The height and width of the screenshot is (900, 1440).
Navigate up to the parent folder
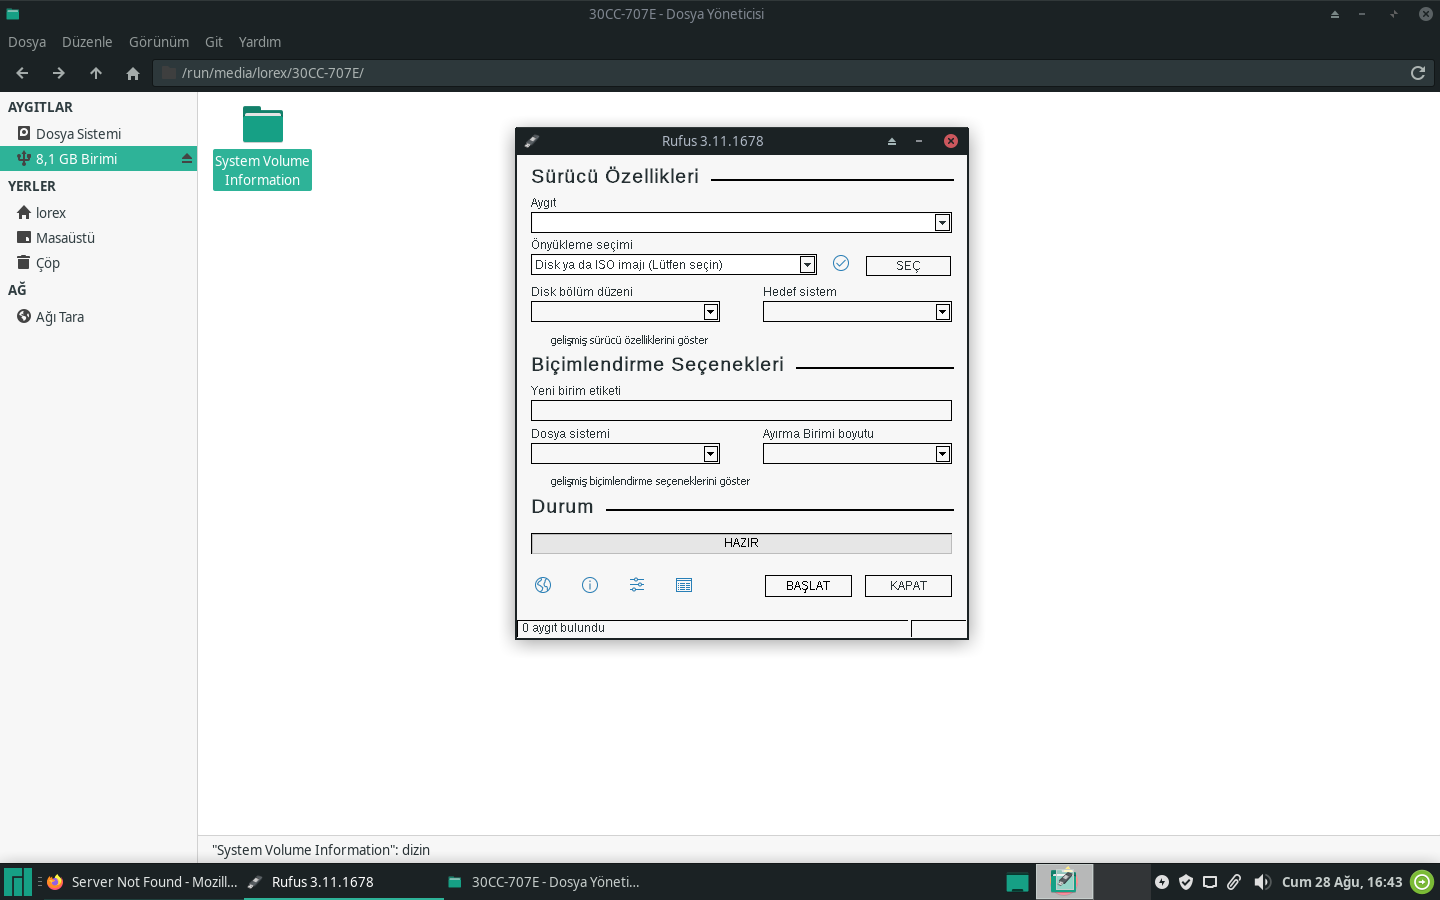click(x=96, y=73)
